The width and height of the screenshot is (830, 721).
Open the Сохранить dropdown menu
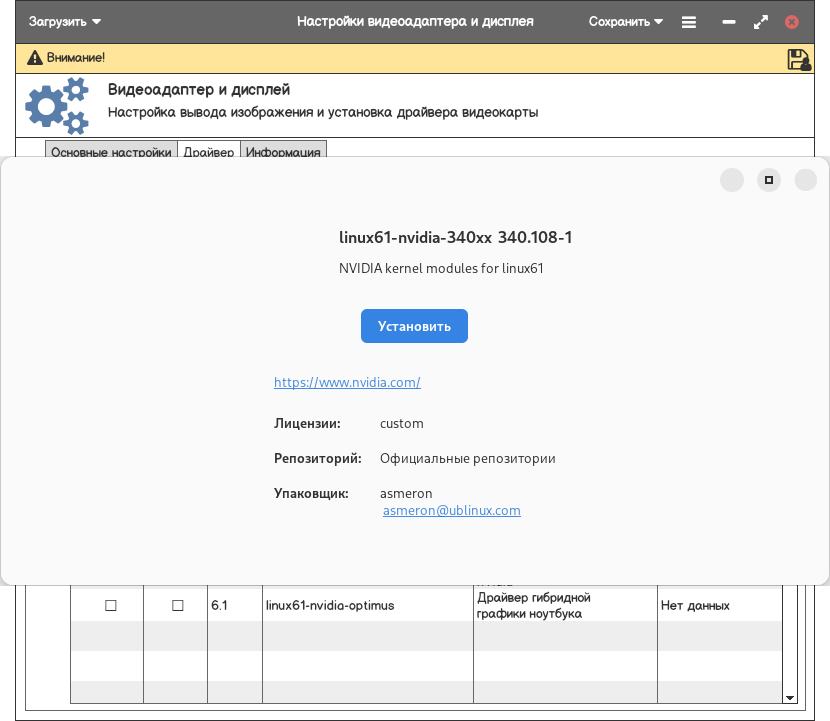coord(625,22)
